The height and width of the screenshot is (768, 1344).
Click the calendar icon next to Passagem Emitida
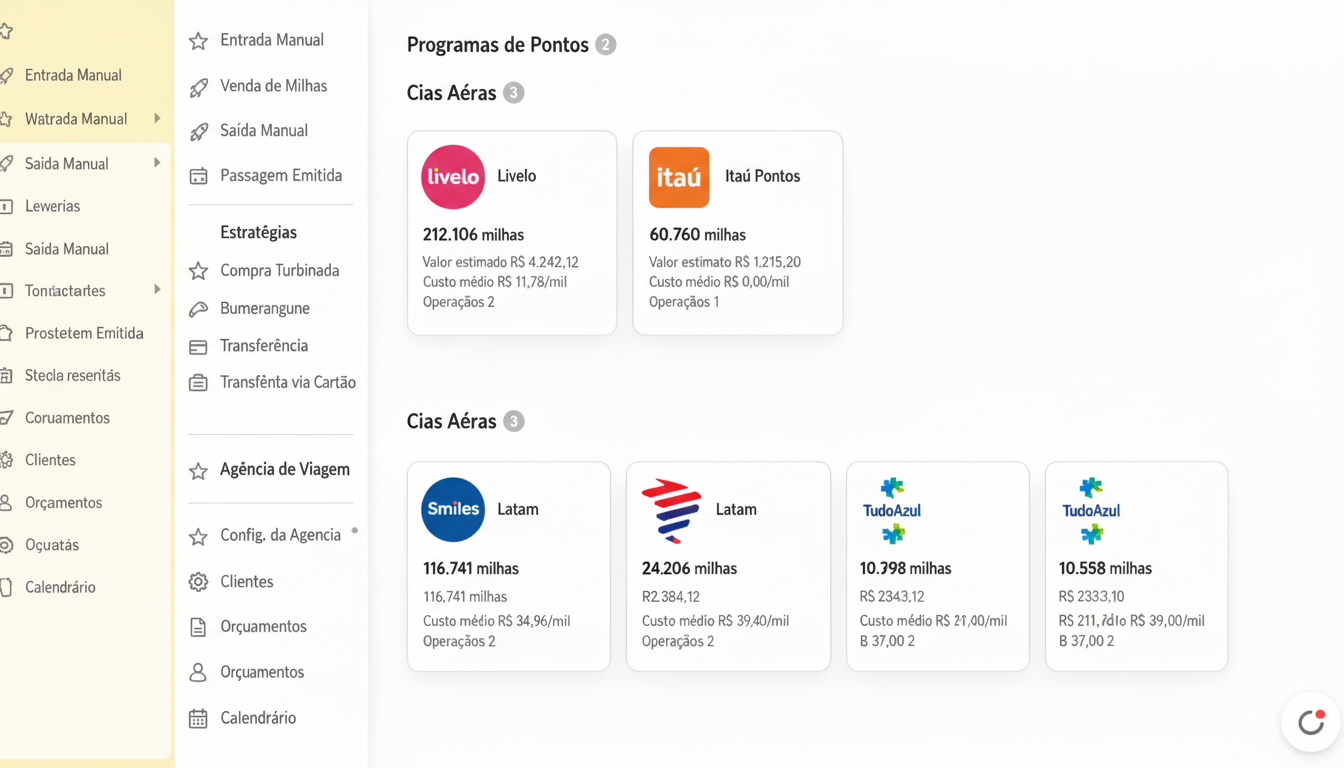[x=199, y=176]
